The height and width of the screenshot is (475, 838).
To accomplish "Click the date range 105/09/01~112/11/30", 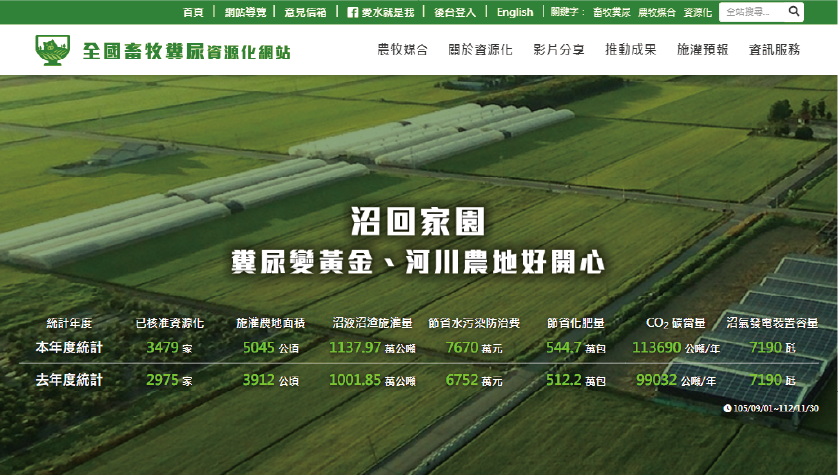I will coord(776,408).
